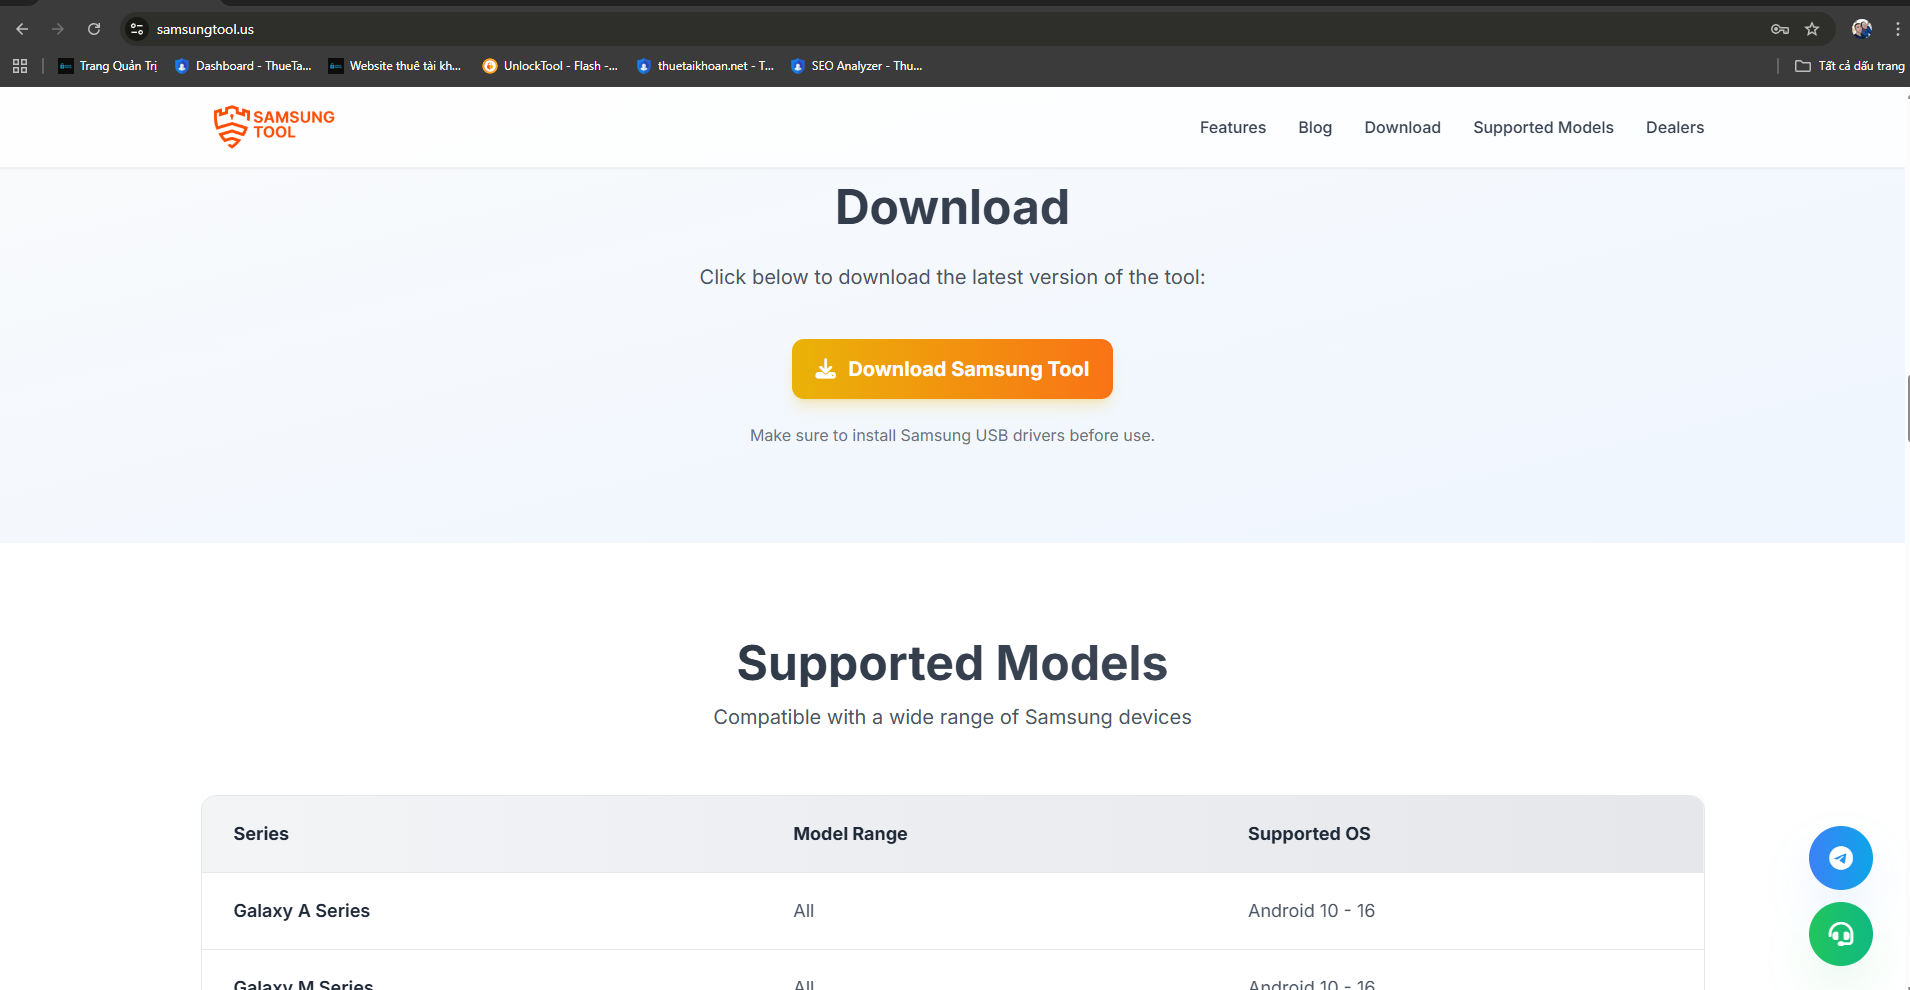Open the thuetaikhoan.net bookmark
1910x990 pixels.
[x=705, y=66]
